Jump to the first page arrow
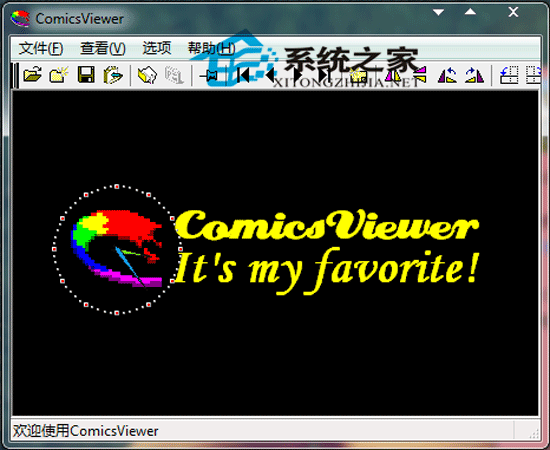The image size is (550, 450). tap(243, 75)
